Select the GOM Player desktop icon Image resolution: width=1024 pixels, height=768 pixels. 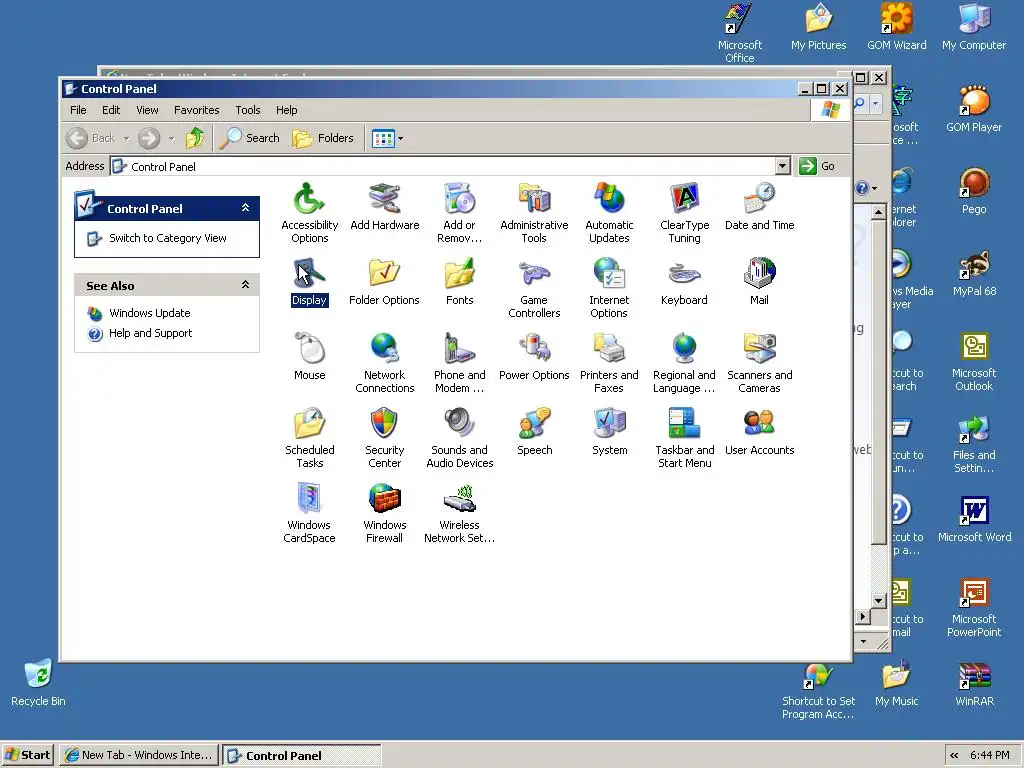974,110
